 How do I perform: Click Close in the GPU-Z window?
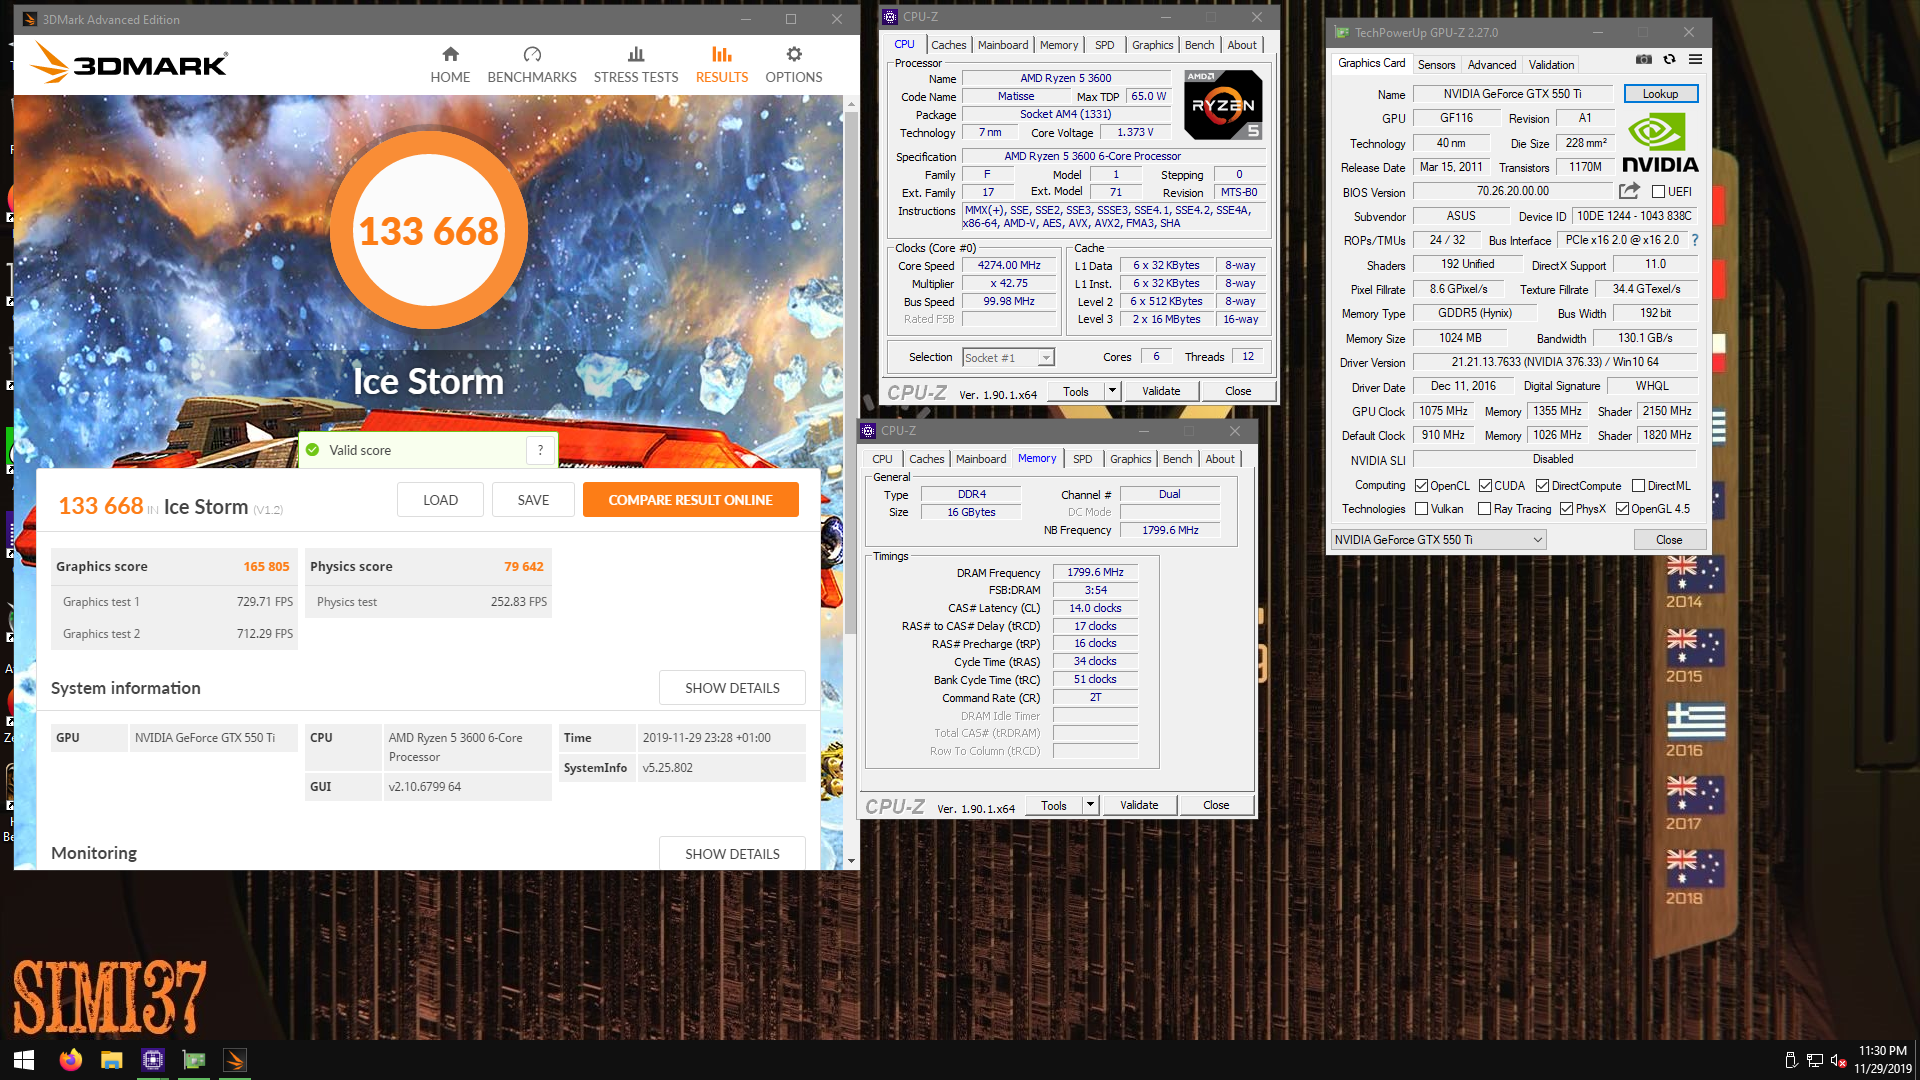(x=1669, y=540)
